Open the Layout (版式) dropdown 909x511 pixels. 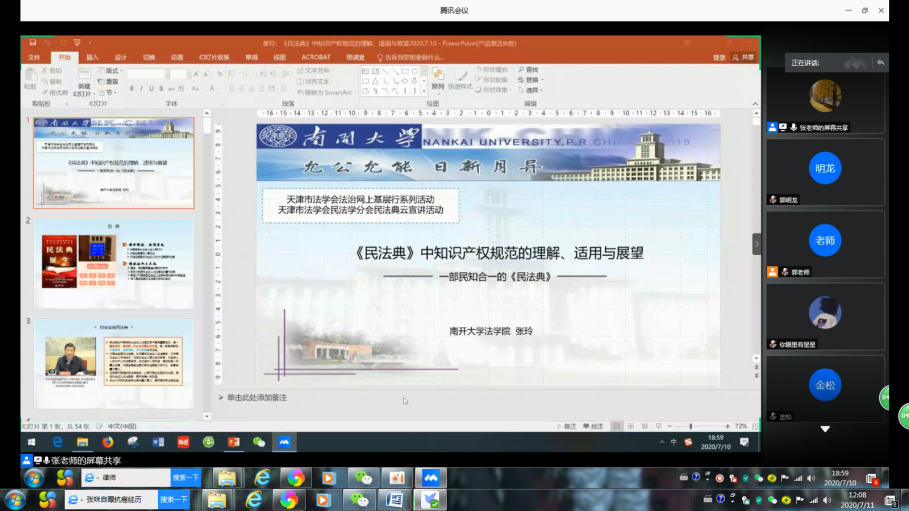pos(110,71)
